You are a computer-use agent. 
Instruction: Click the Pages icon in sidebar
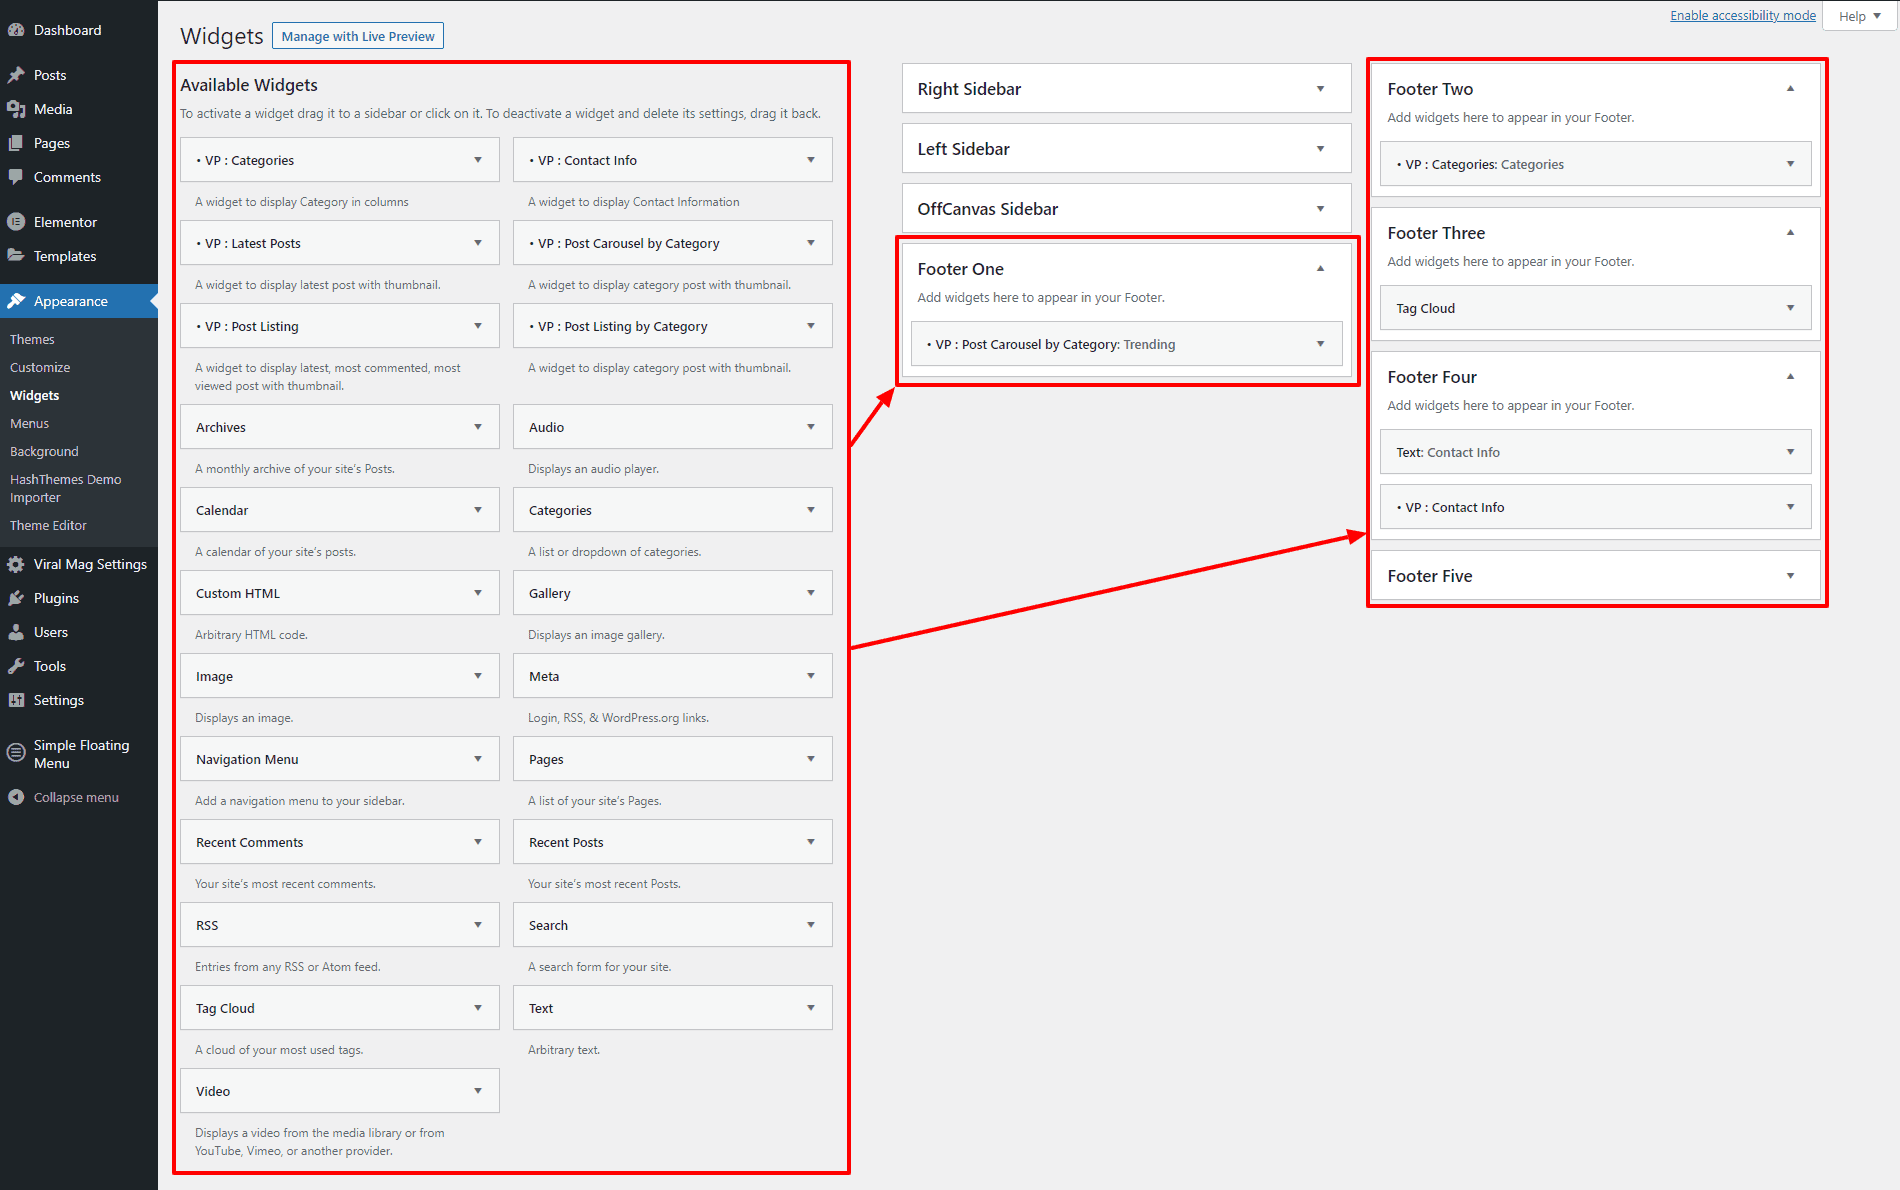(x=16, y=143)
